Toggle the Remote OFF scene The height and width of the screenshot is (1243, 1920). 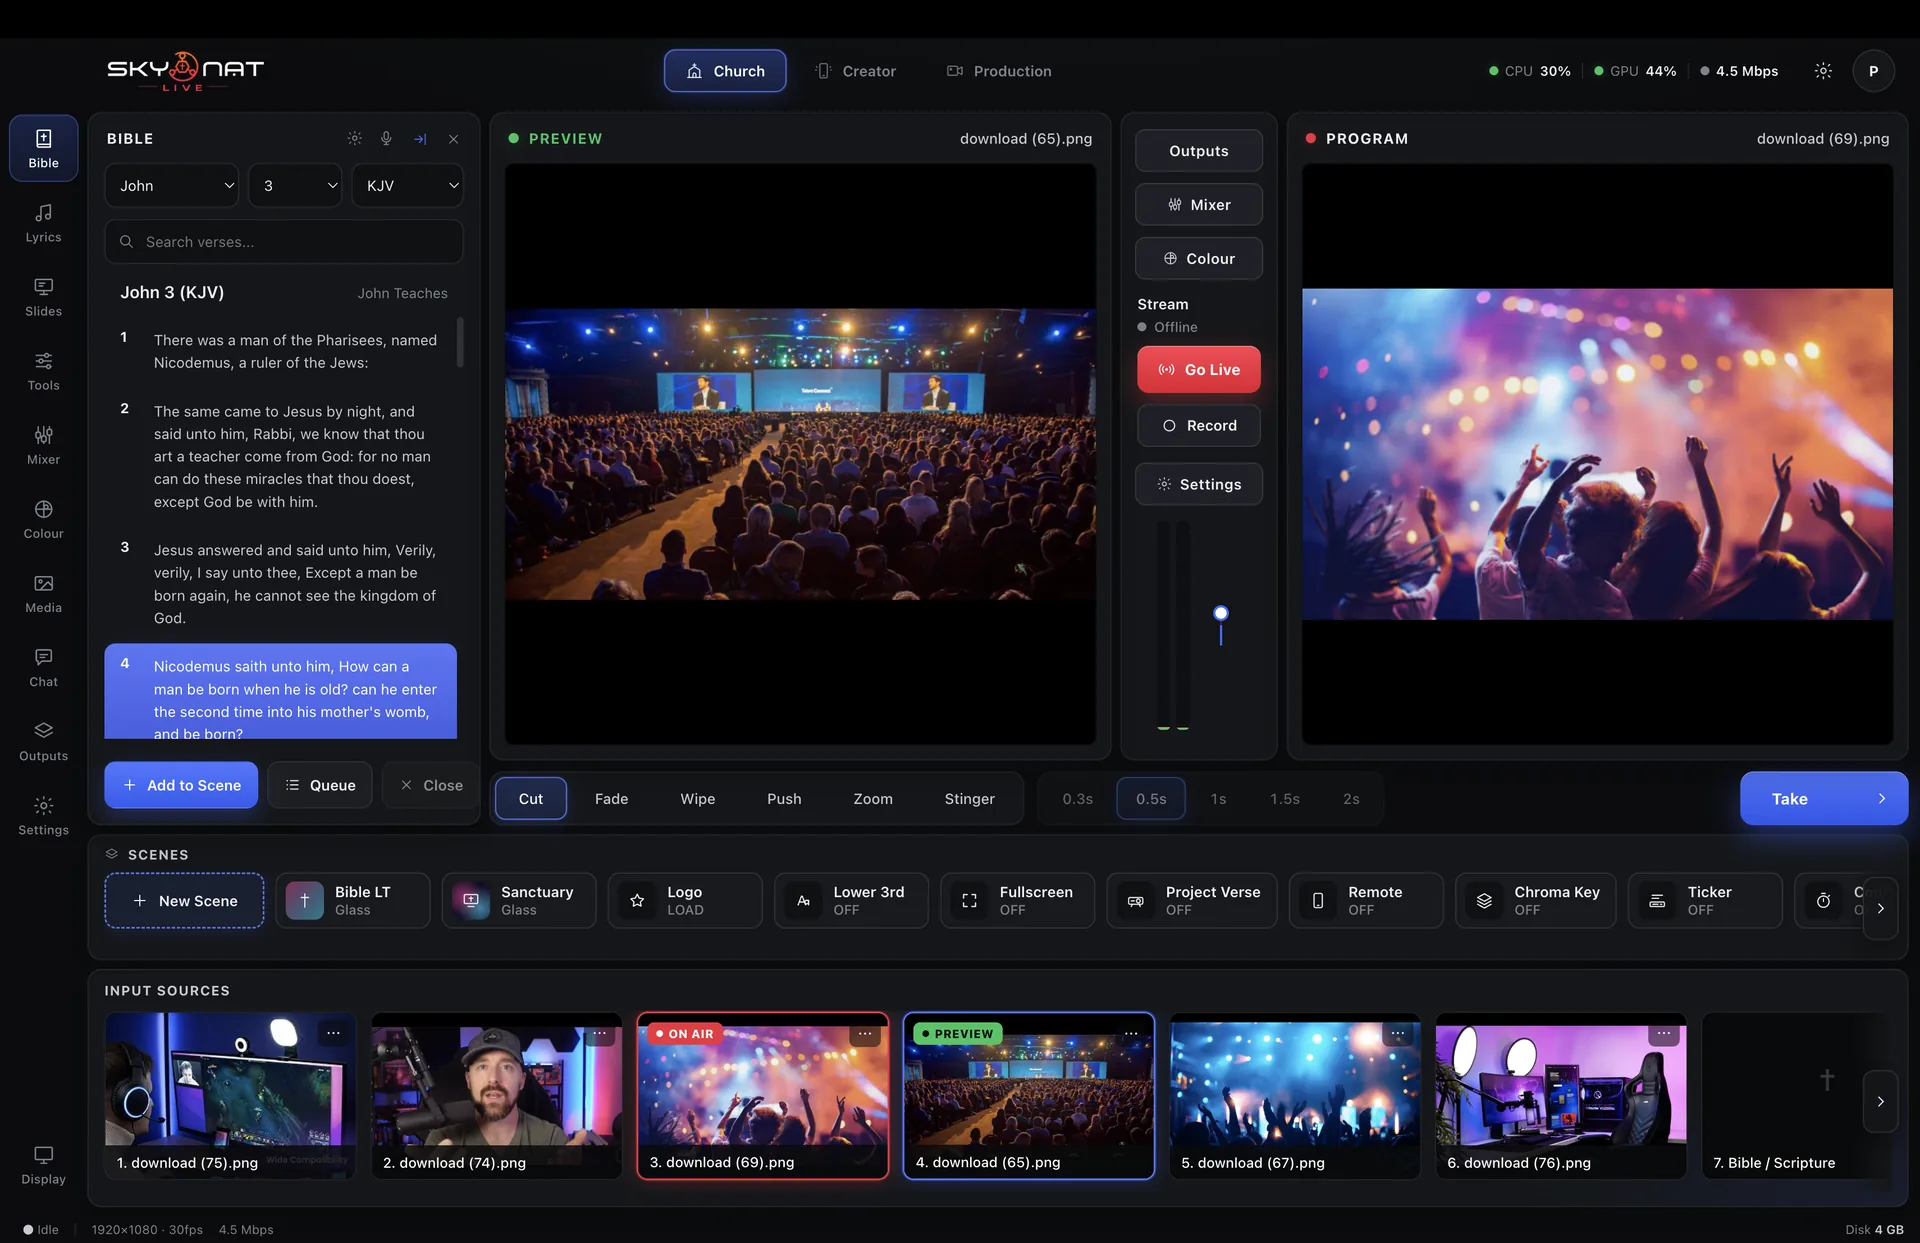click(x=1366, y=900)
